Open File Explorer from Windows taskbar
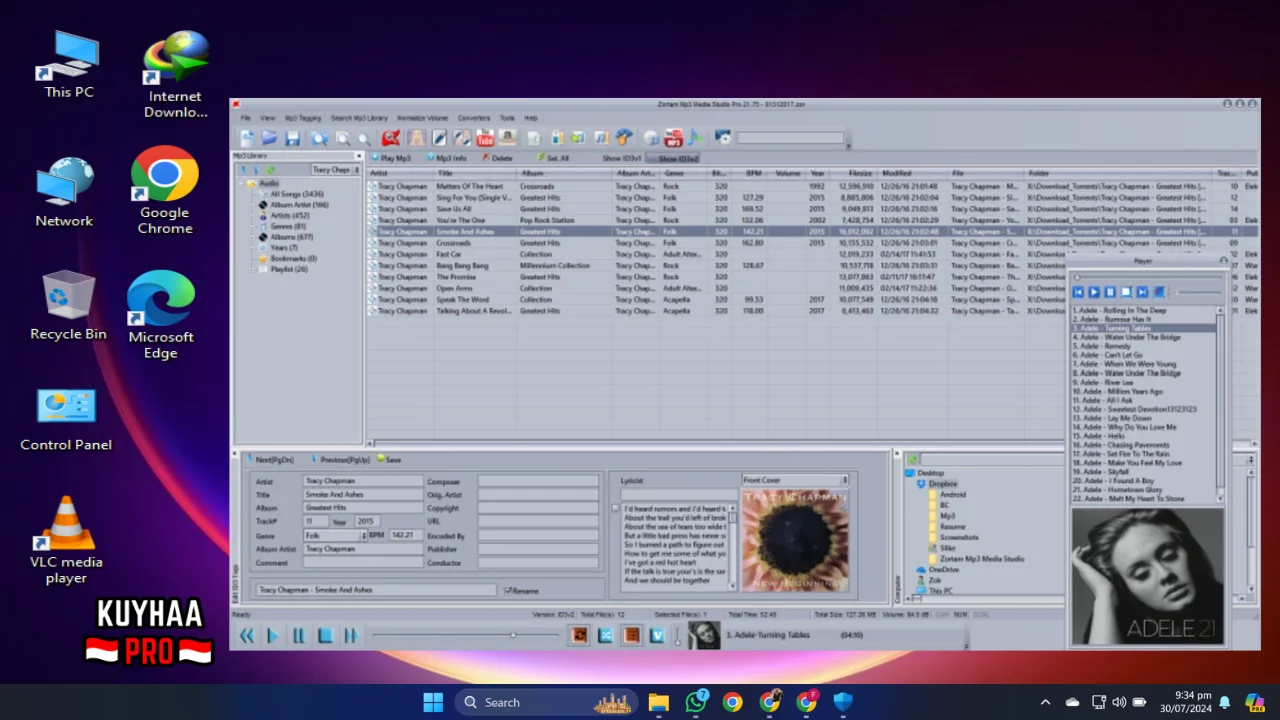Image resolution: width=1280 pixels, height=720 pixels. pos(658,702)
